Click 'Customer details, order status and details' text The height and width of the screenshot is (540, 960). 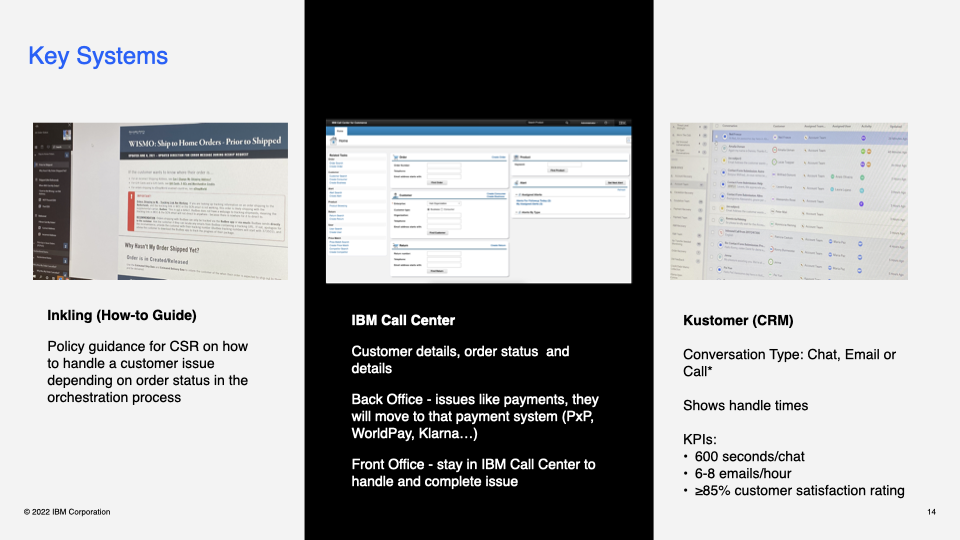[x=460, y=360]
